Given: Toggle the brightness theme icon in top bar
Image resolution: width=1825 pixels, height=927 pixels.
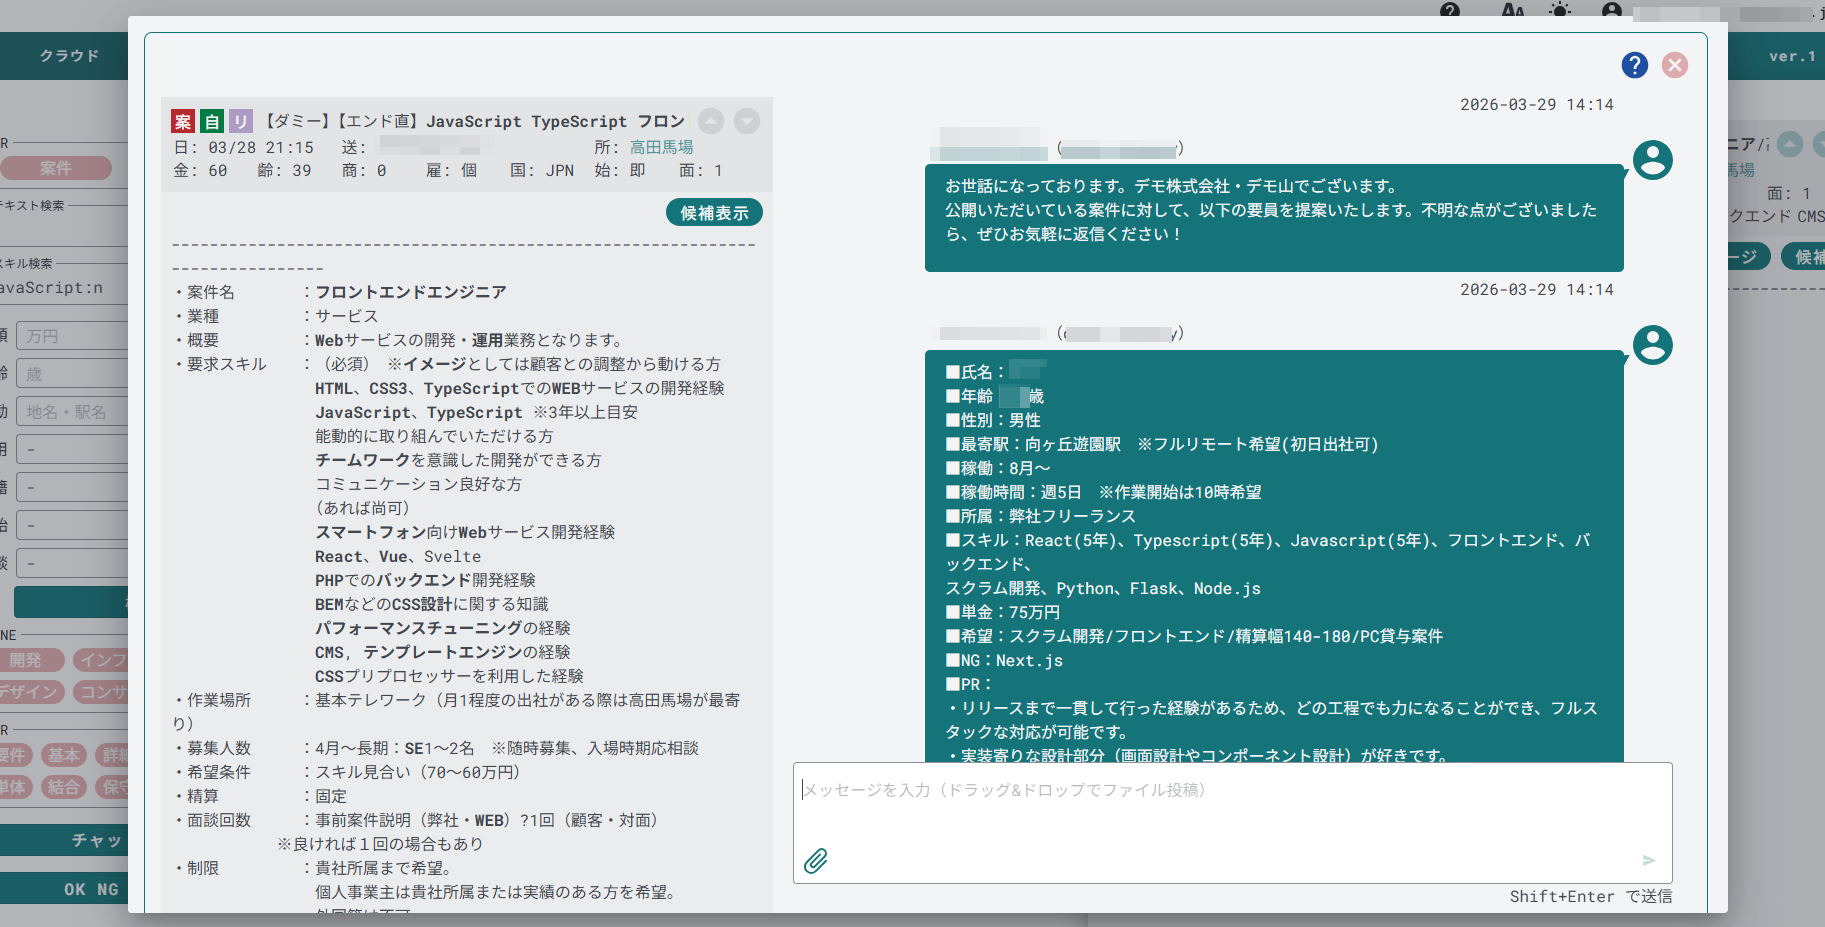Looking at the screenshot, I should click(x=1560, y=10).
